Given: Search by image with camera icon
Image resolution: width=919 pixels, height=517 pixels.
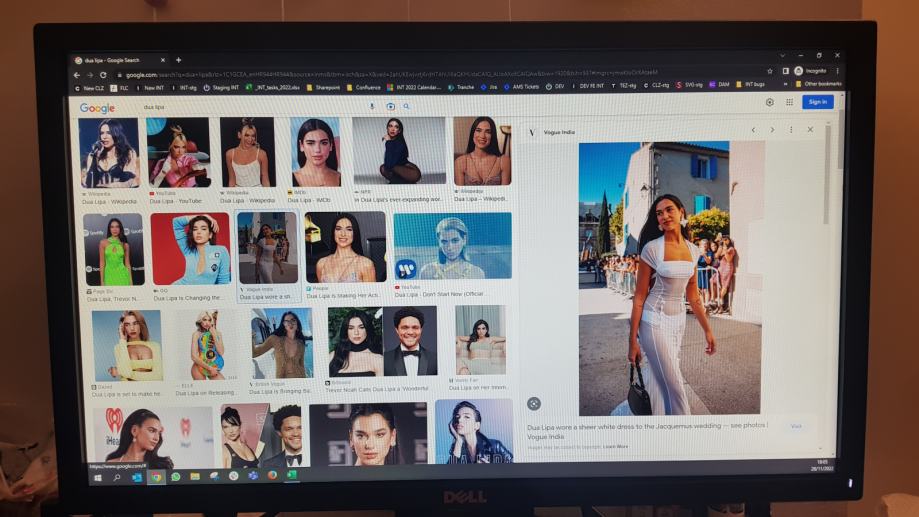Looking at the screenshot, I should point(390,107).
